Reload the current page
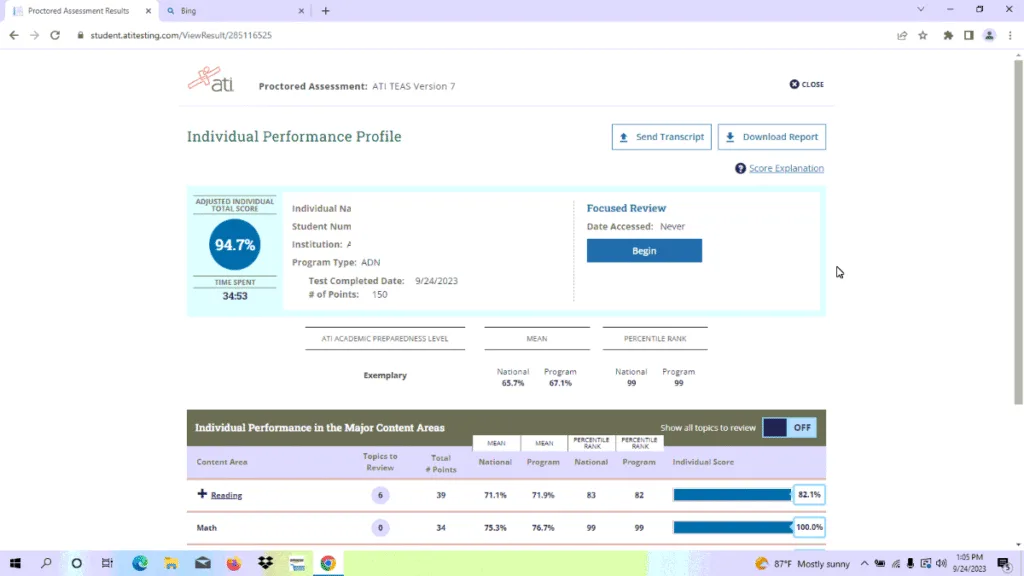The height and width of the screenshot is (576, 1024). pos(55,35)
